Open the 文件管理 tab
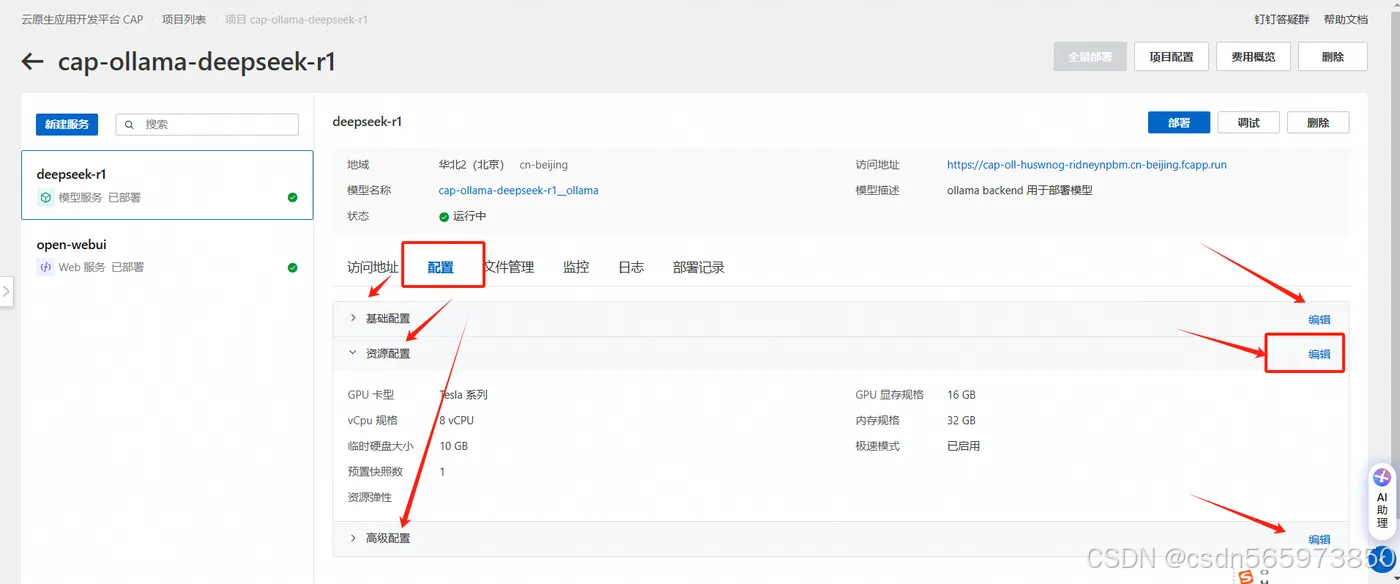 pyautogui.click(x=509, y=267)
